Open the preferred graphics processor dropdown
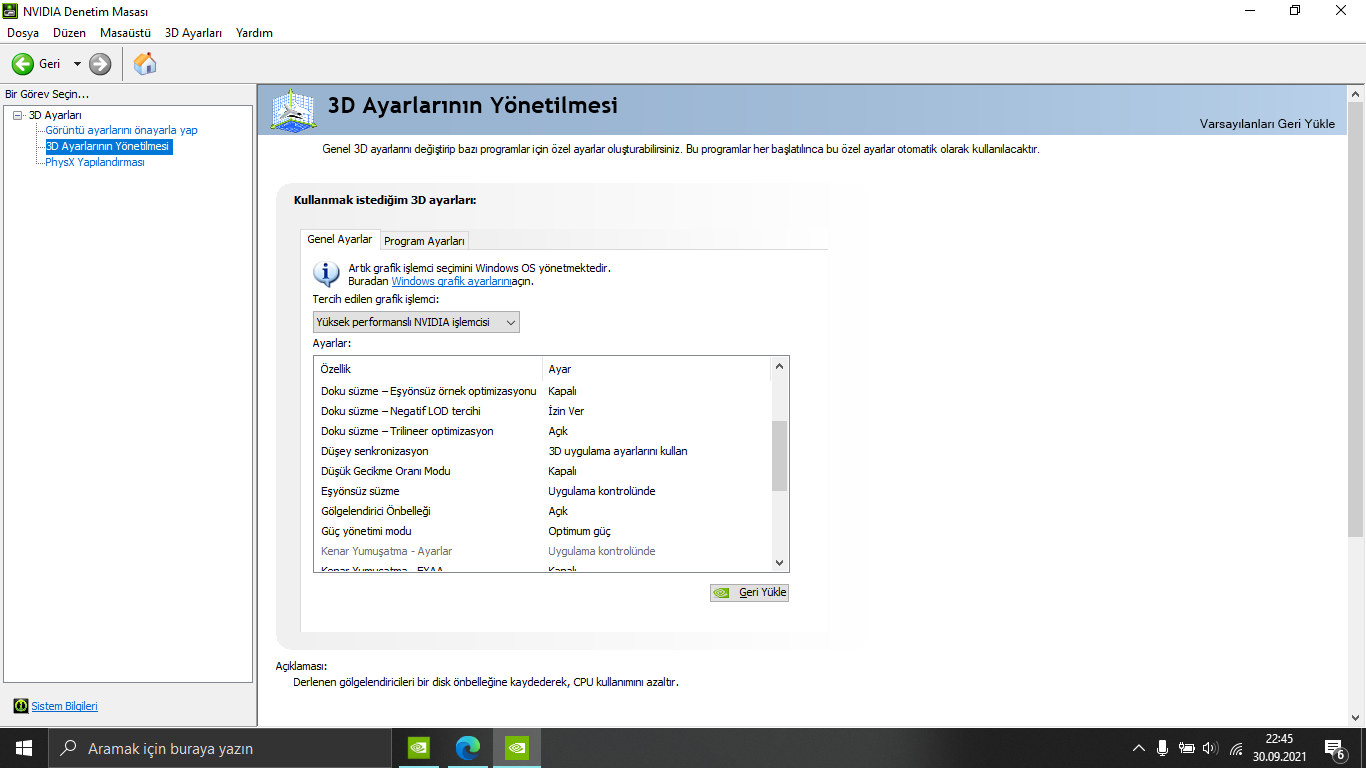Image resolution: width=1366 pixels, height=768 pixels. 416,322
